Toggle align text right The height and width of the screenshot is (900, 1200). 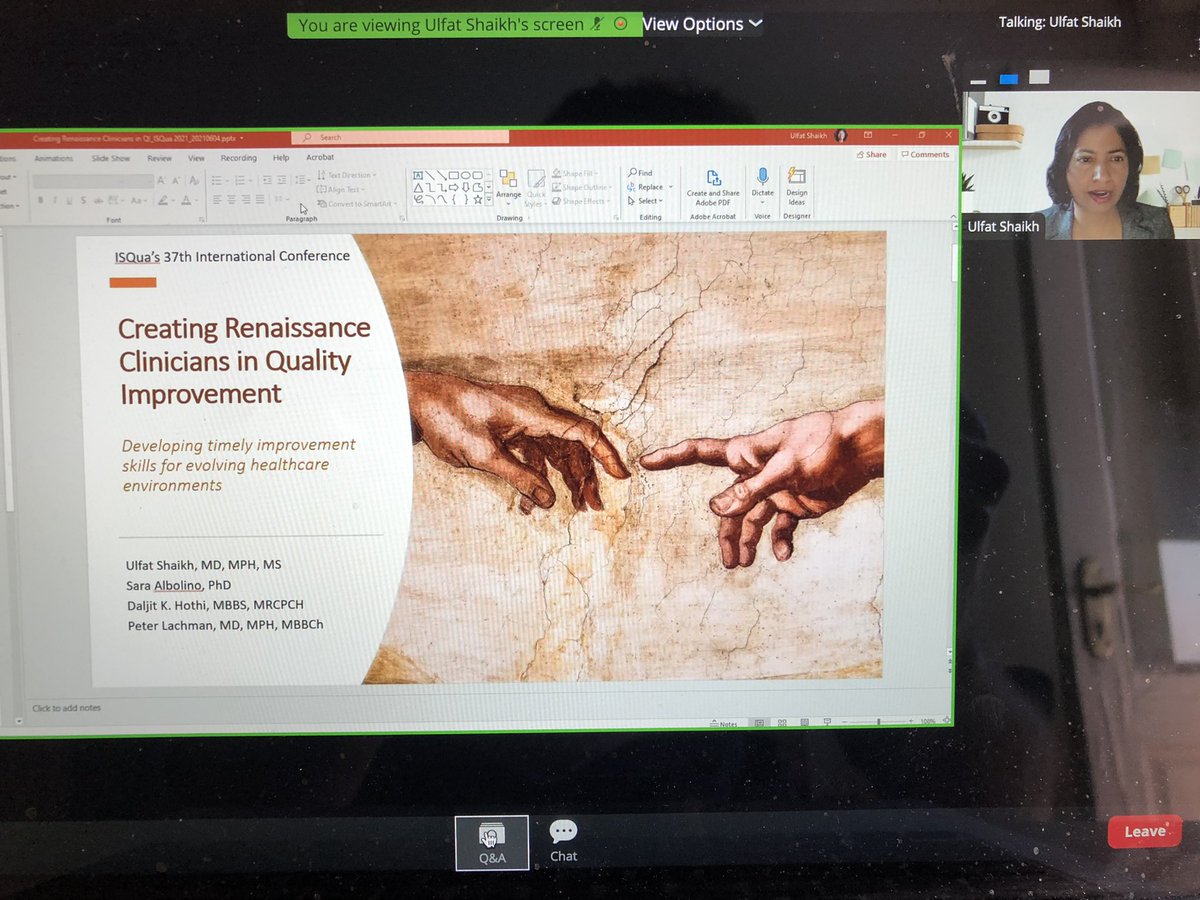point(246,200)
